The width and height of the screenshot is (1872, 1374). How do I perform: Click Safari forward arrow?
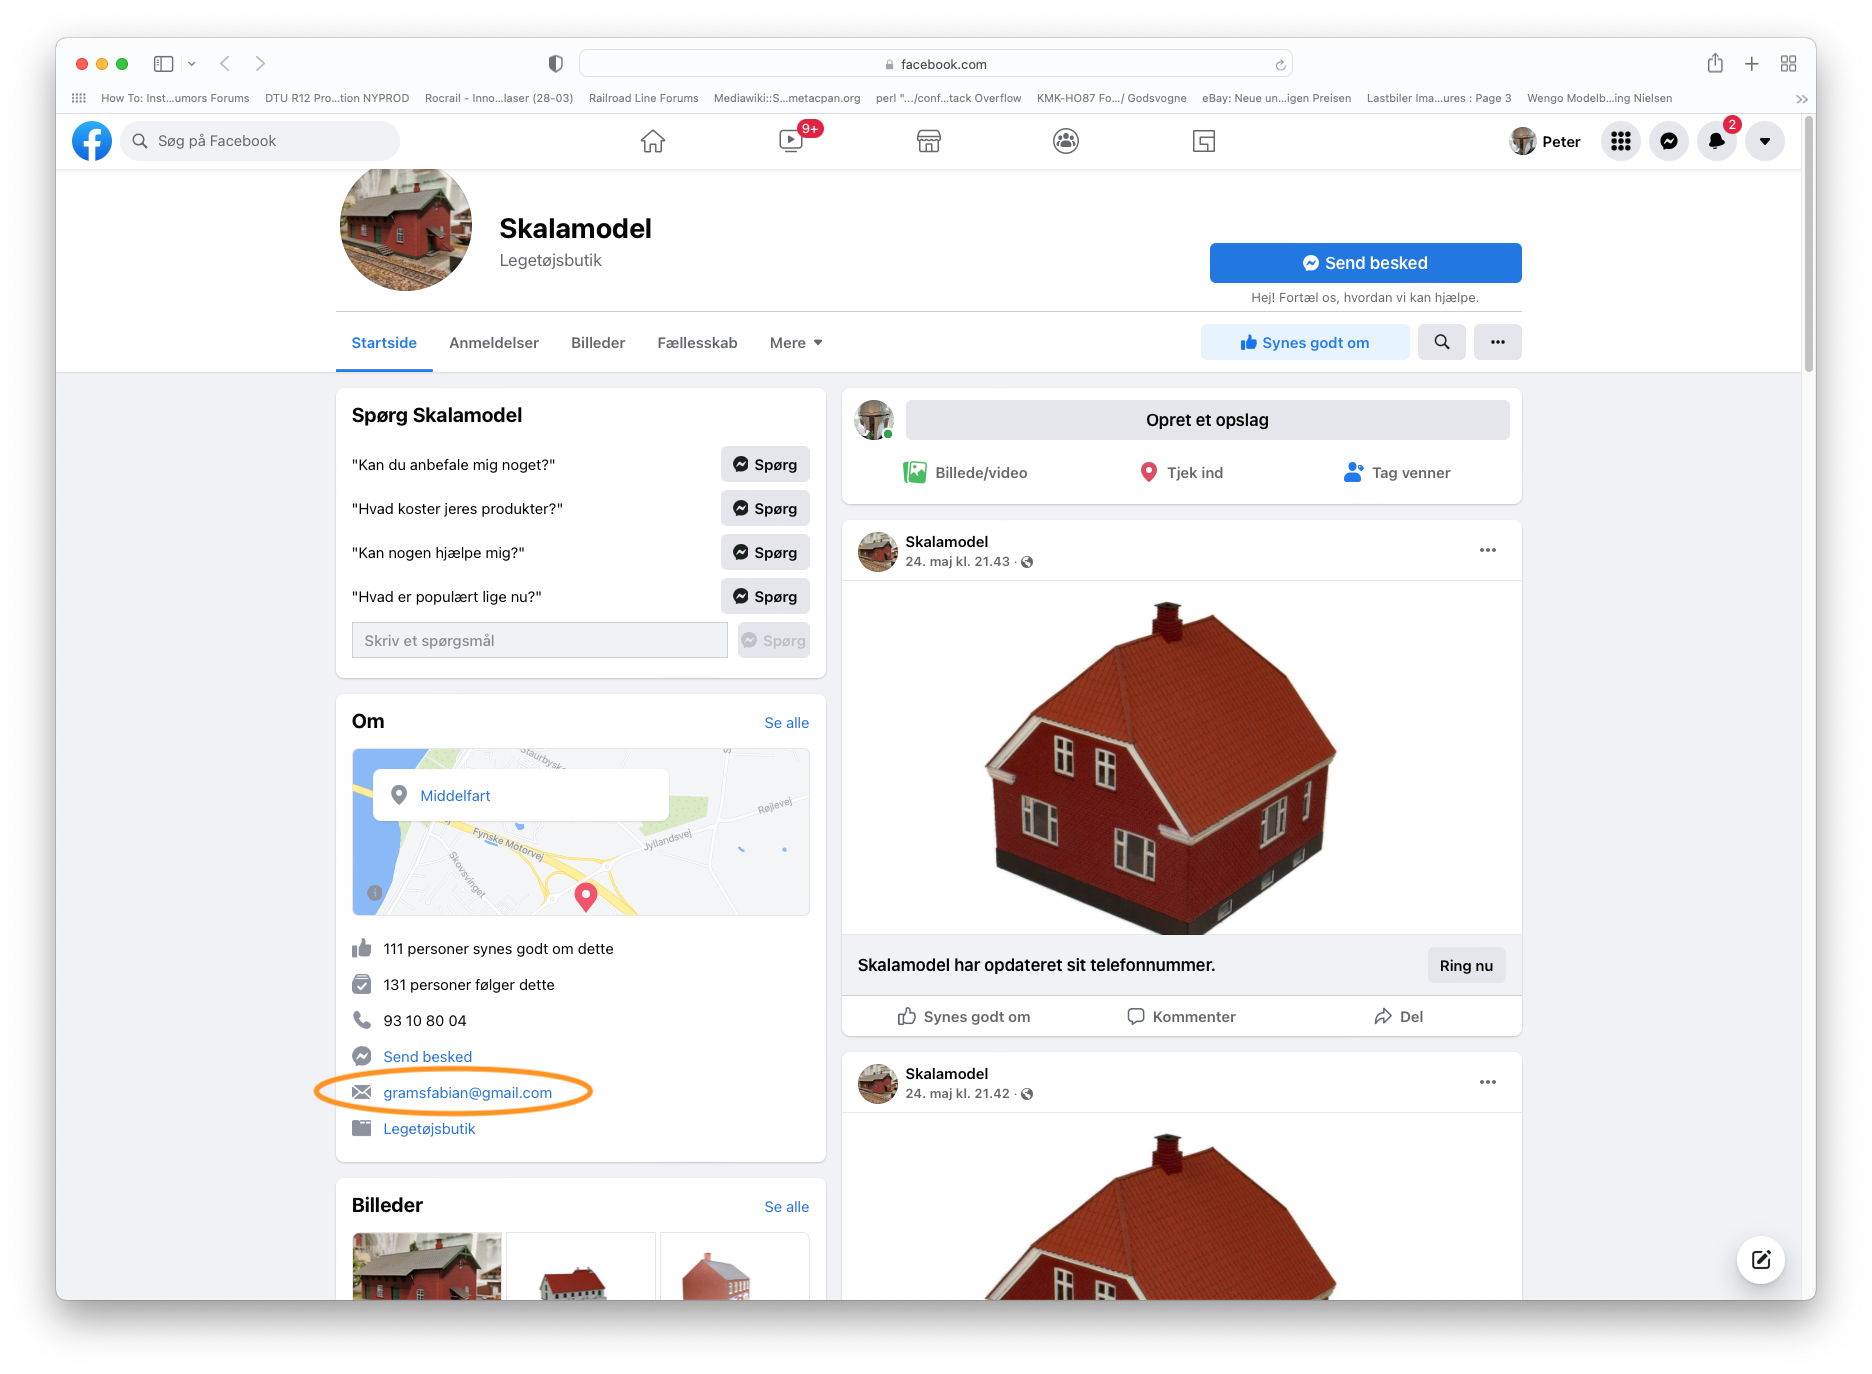(260, 64)
